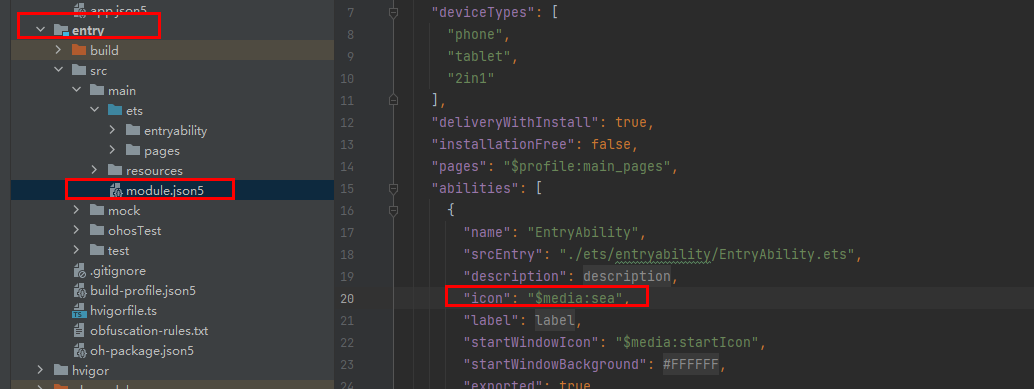
Task: Open the build-profile.json5 file icon
Action: [x=79, y=291]
